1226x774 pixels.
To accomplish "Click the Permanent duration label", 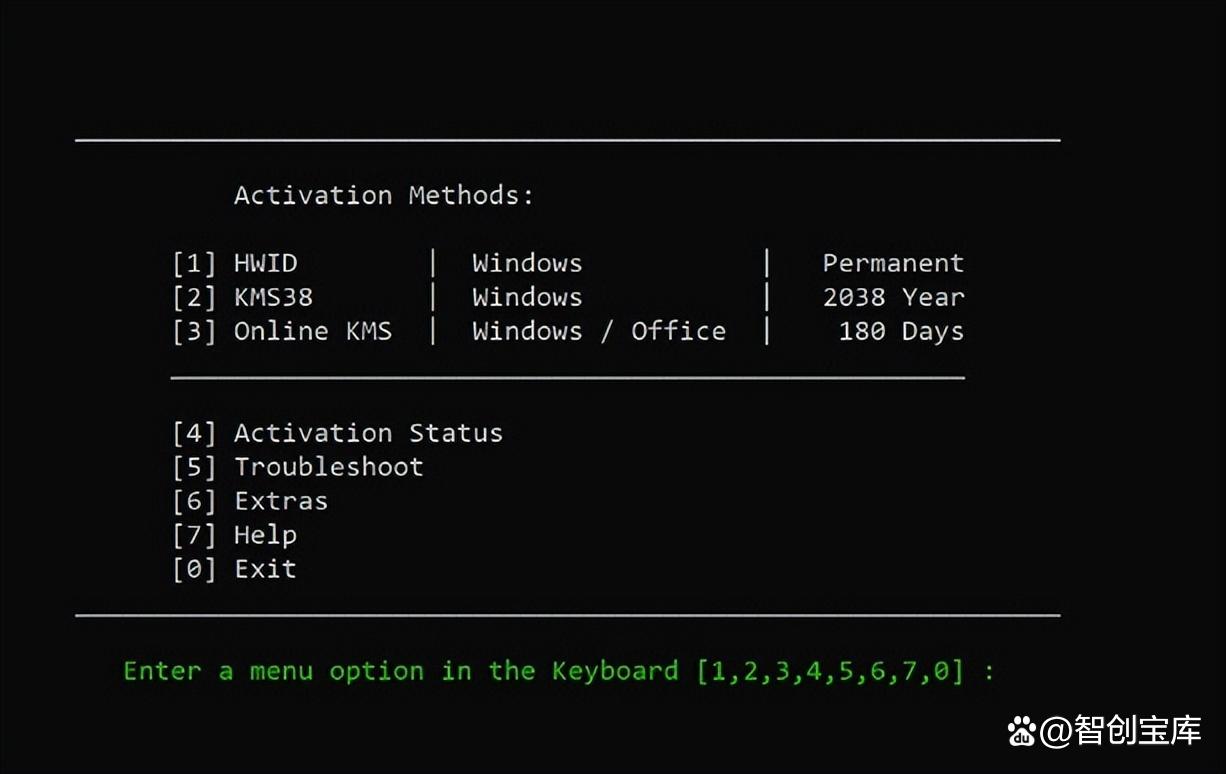I will (893, 264).
